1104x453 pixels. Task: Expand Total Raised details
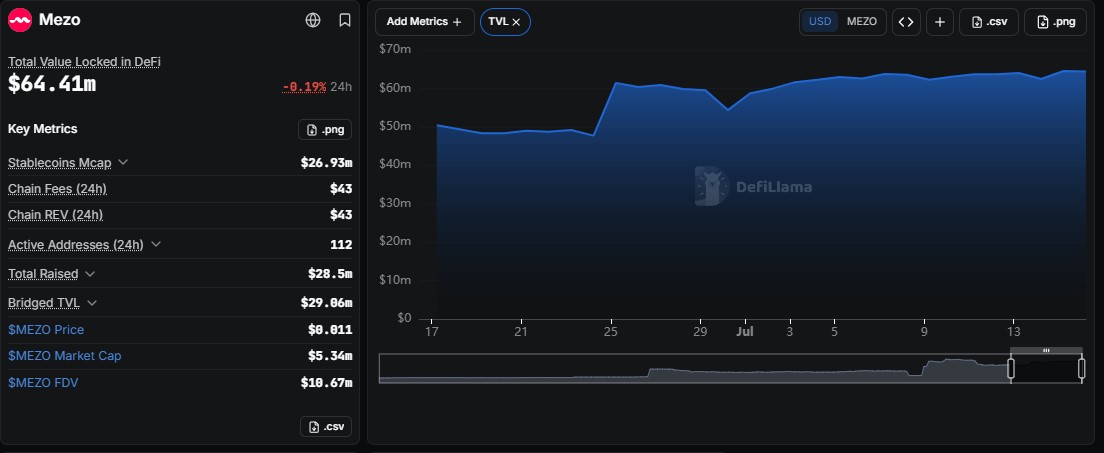(90, 273)
